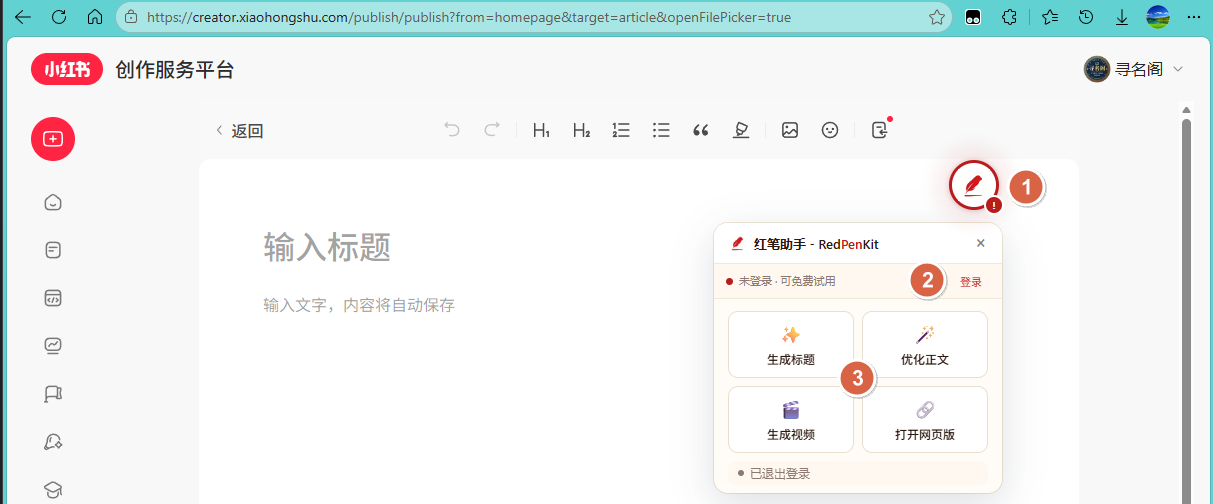
Task: Click the 打开网页版 button
Action: (x=925, y=419)
